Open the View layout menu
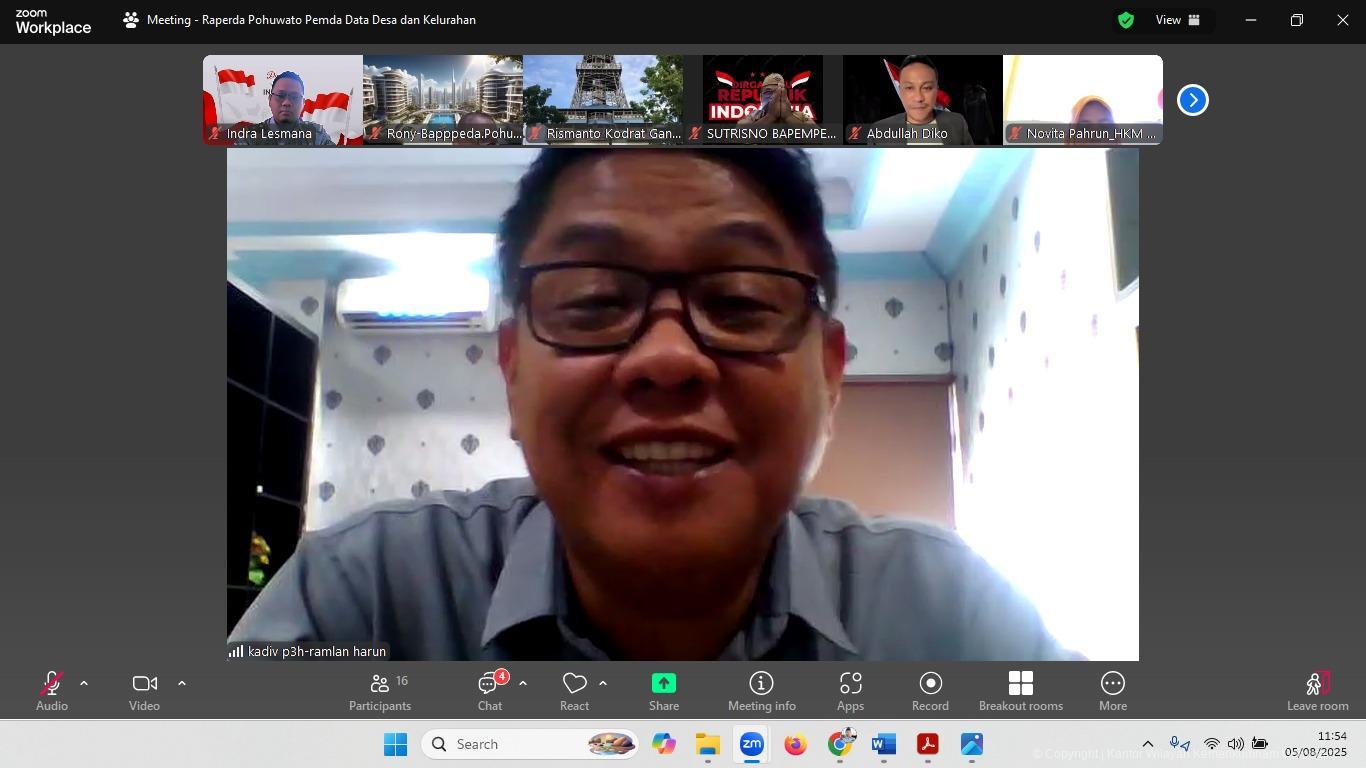 pos(1178,20)
